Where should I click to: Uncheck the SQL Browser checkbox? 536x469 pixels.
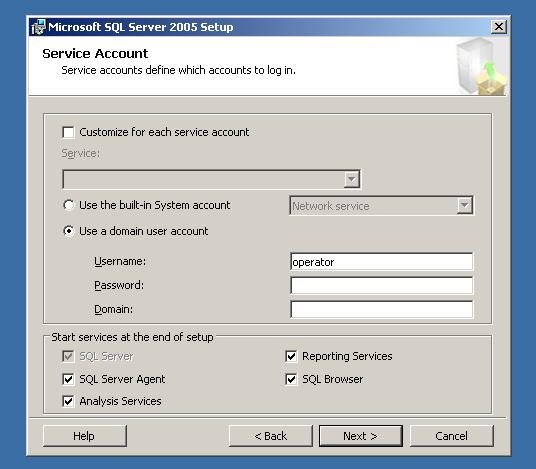[x=291, y=379]
